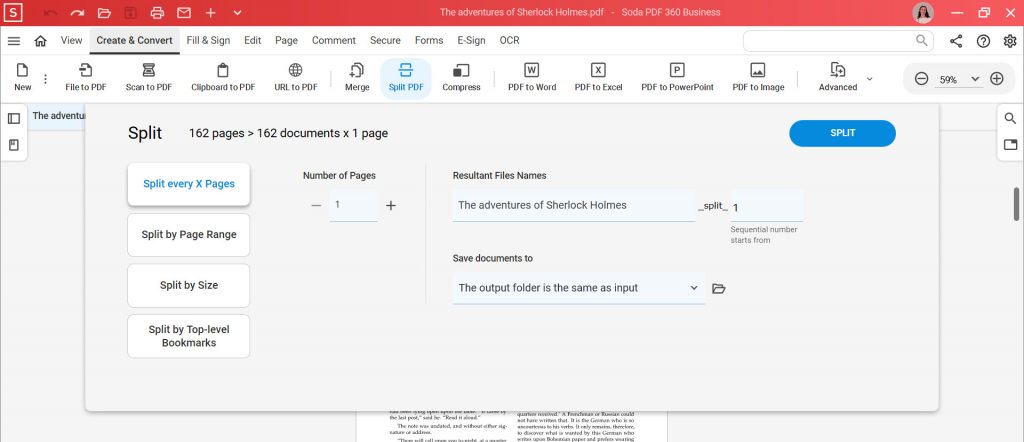
Task: Toggle the left sidebar panel icon
Action: (14, 118)
